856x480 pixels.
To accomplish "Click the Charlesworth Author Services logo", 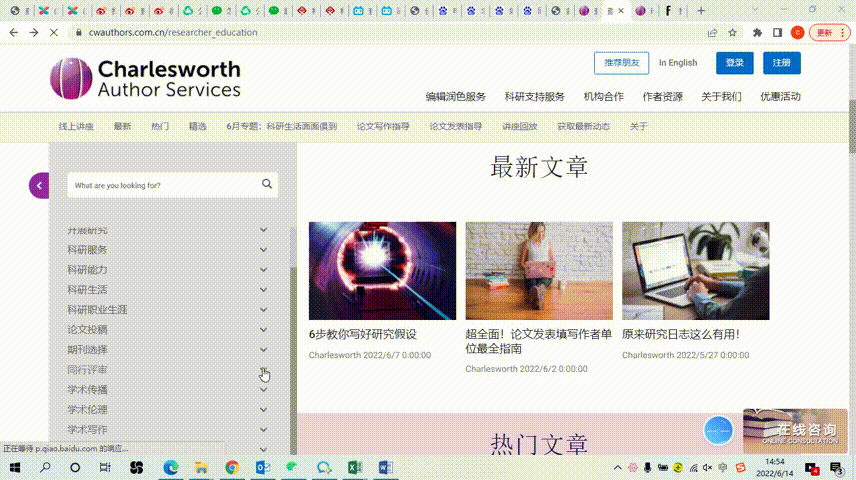I will [x=145, y=79].
